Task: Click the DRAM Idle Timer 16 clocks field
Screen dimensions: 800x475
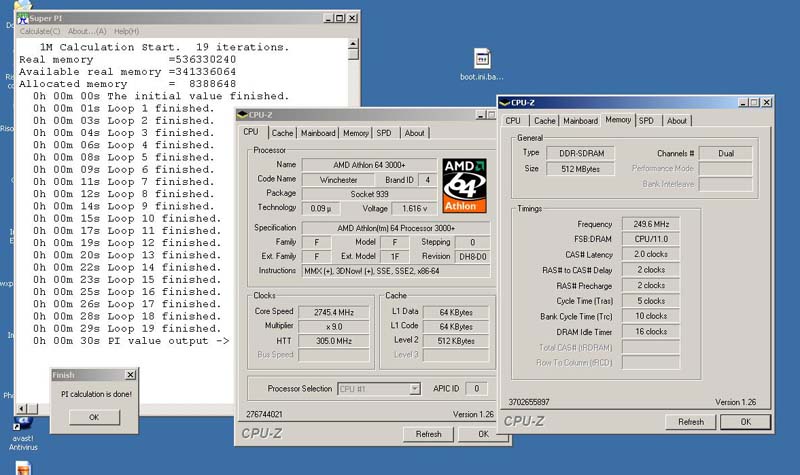Action: coord(651,332)
